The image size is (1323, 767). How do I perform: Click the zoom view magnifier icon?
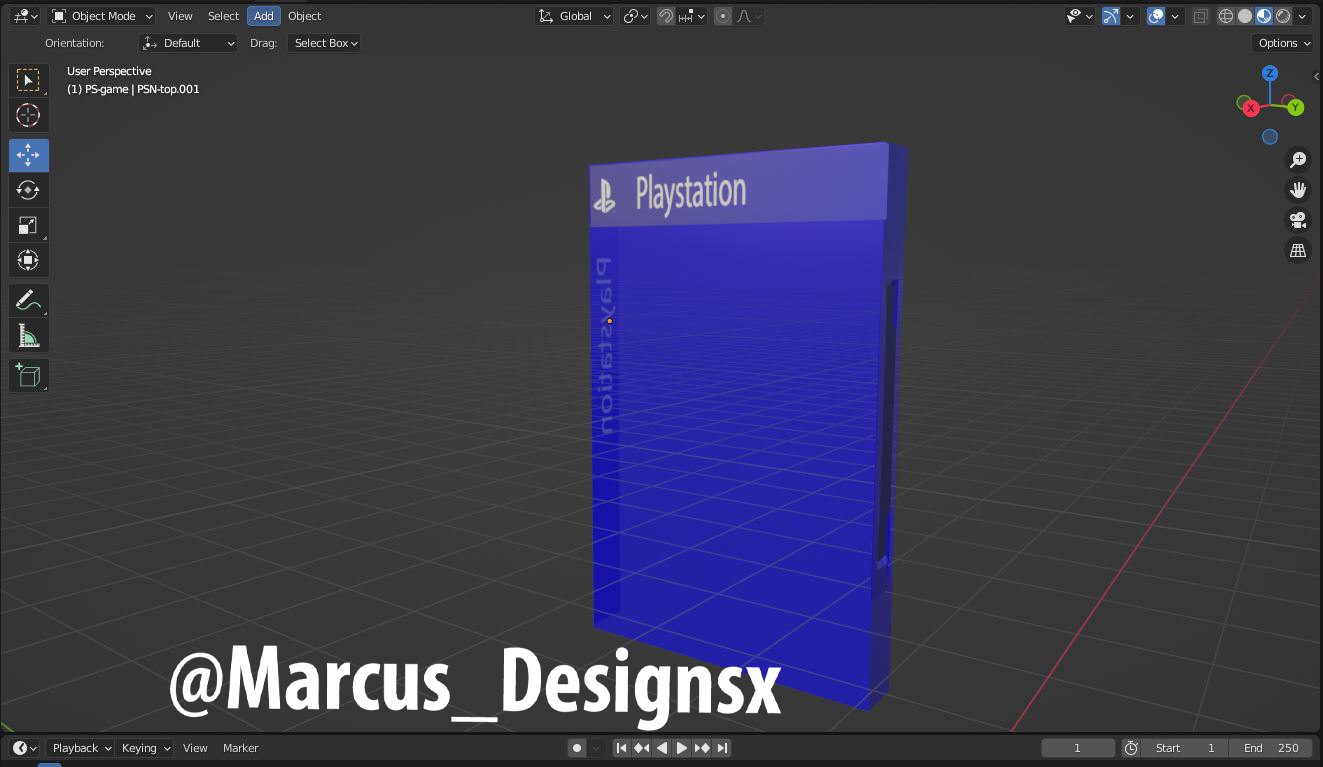pos(1298,160)
